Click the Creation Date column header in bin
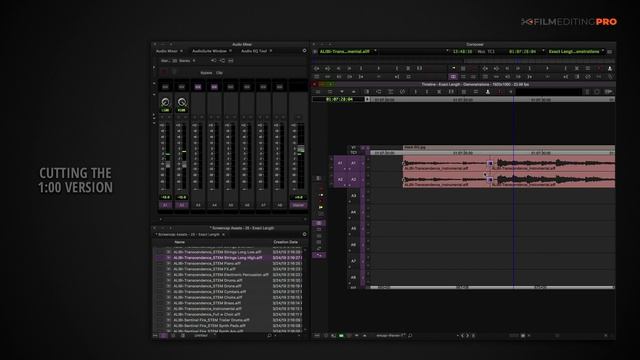The width and height of the screenshot is (640, 360). pyautogui.click(x=285, y=242)
